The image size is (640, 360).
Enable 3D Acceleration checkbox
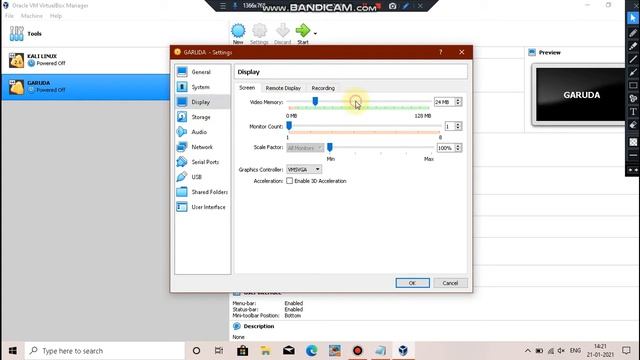click(x=289, y=181)
